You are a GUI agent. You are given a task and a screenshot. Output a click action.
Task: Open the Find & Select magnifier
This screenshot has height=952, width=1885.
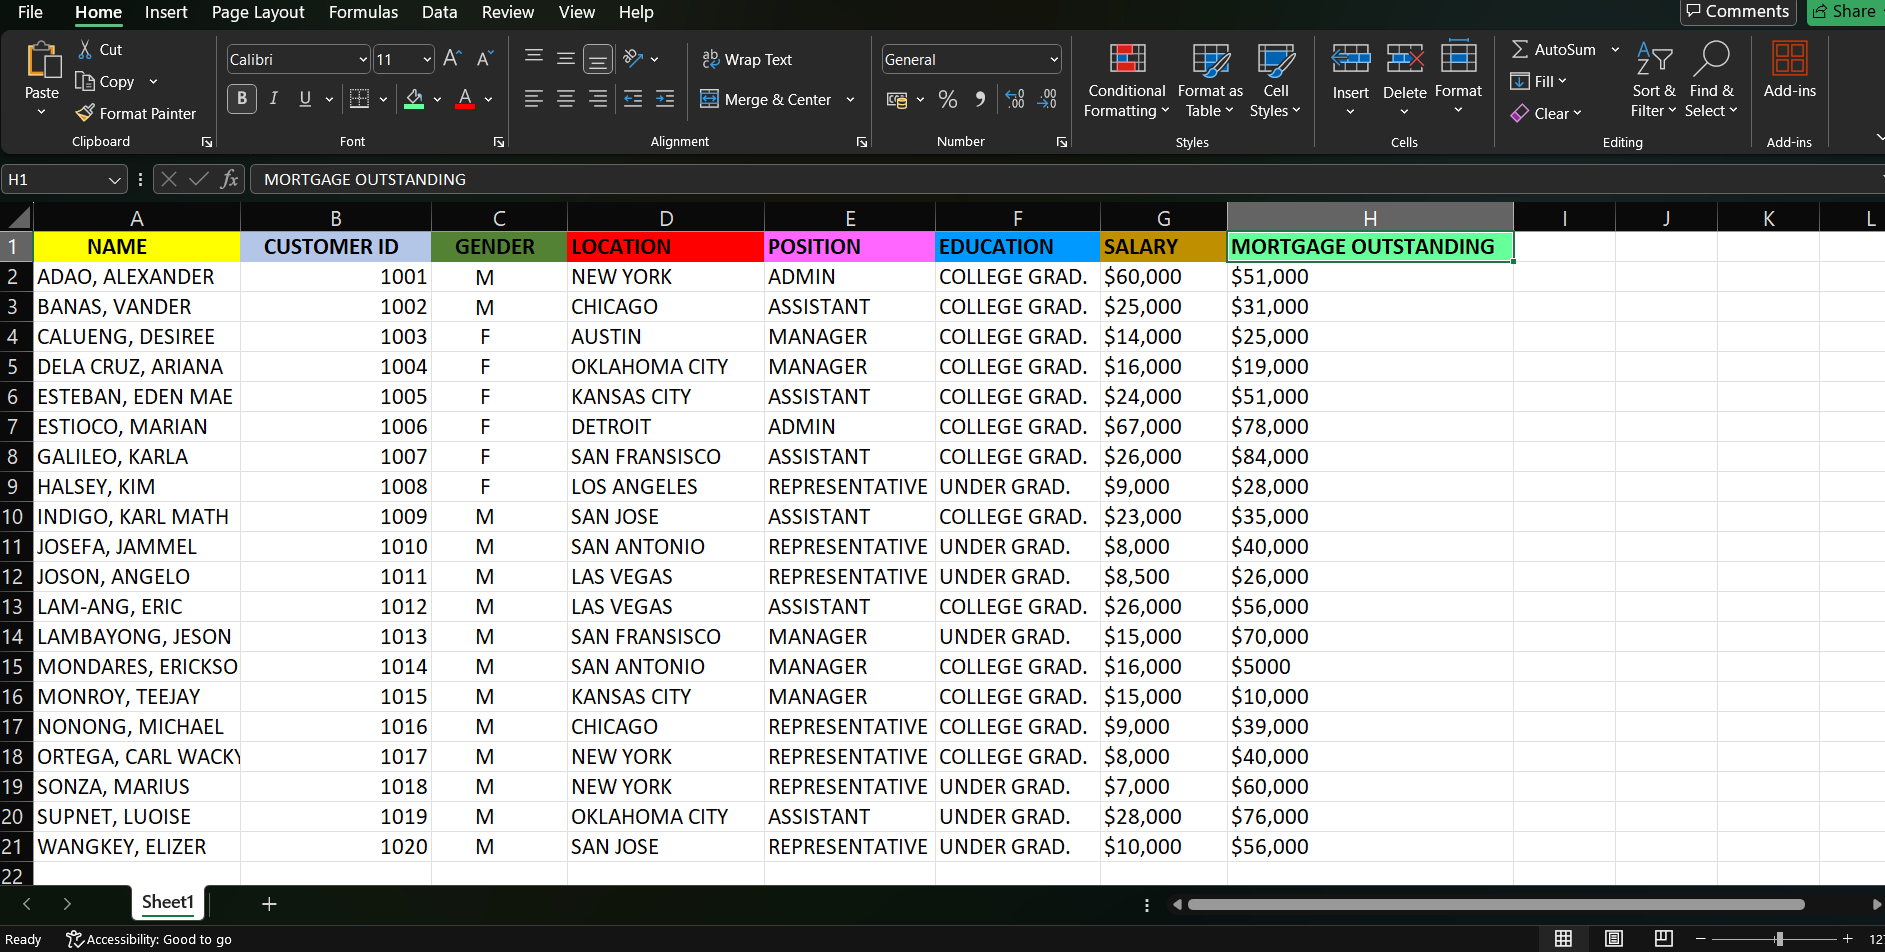pos(1711,58)
